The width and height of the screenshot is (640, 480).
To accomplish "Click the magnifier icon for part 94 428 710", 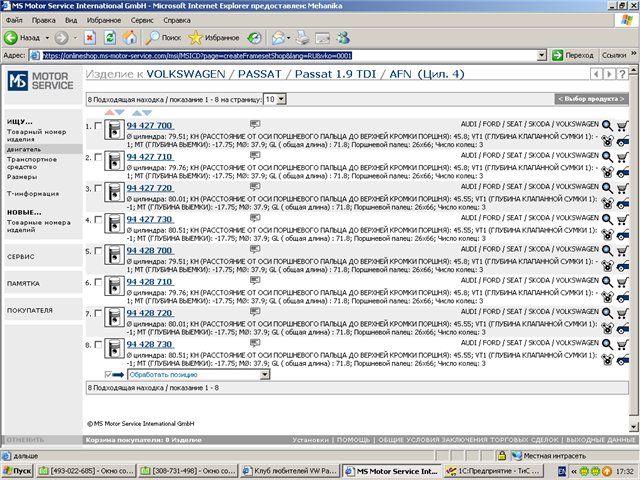I will (607, 282).
